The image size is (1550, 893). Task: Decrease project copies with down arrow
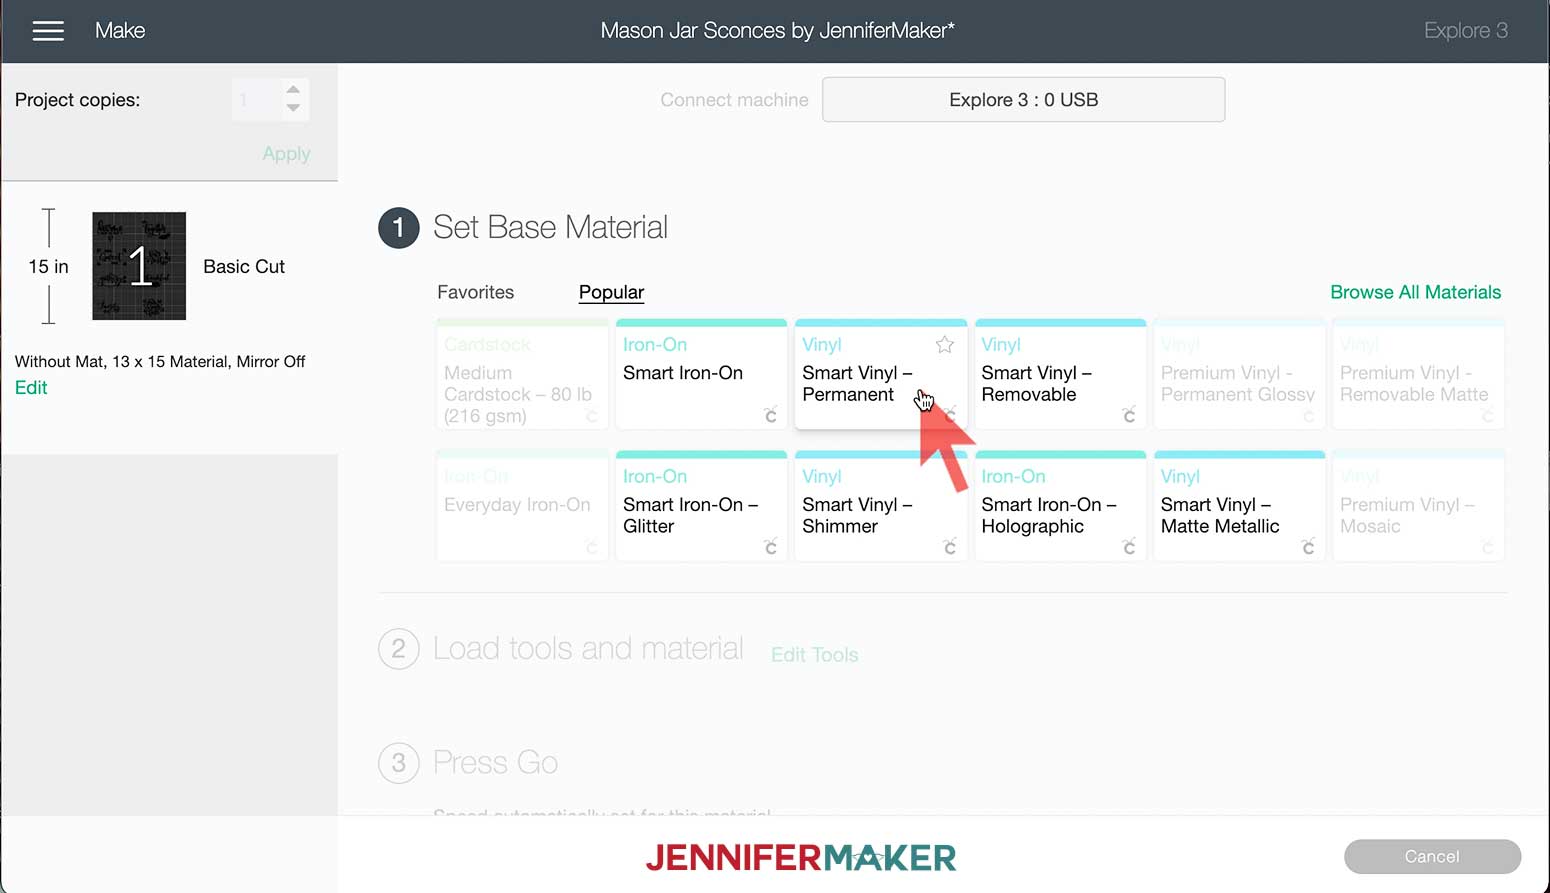click(x=293, y=108)
